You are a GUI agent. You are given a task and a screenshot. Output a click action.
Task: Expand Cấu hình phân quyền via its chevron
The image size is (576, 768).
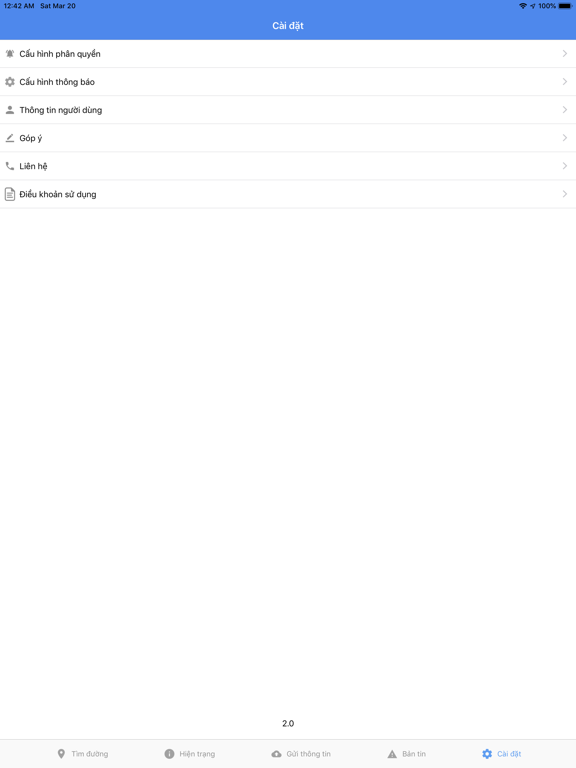tap(565, 53)
